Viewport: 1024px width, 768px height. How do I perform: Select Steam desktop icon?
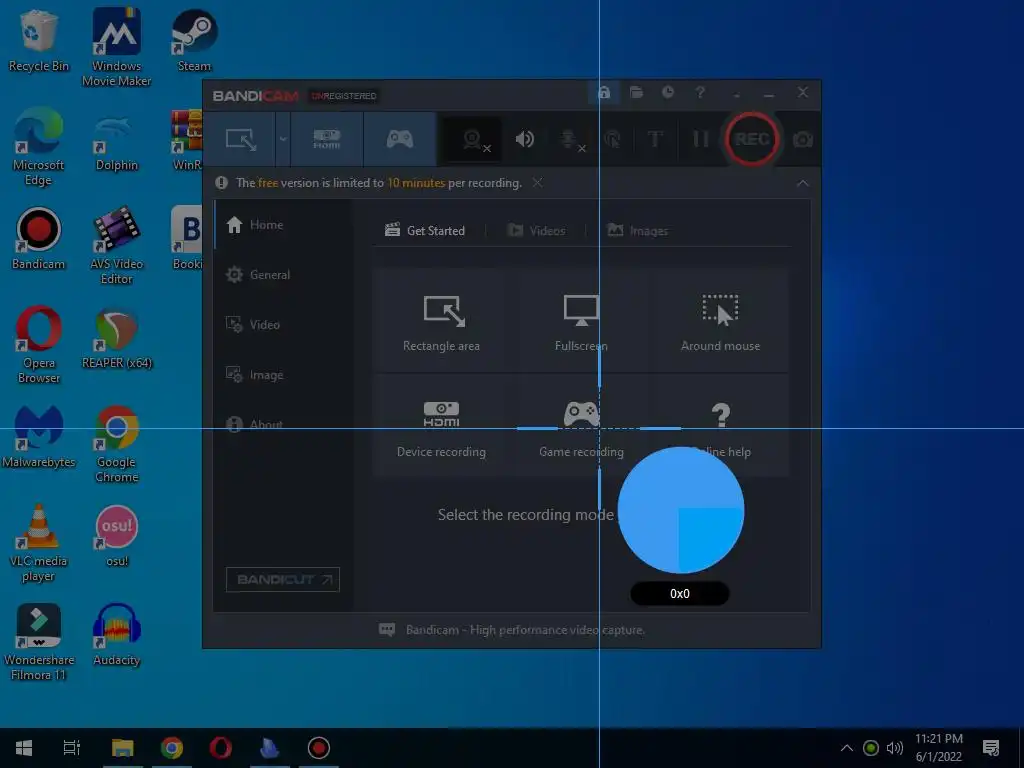coord(194,40)
